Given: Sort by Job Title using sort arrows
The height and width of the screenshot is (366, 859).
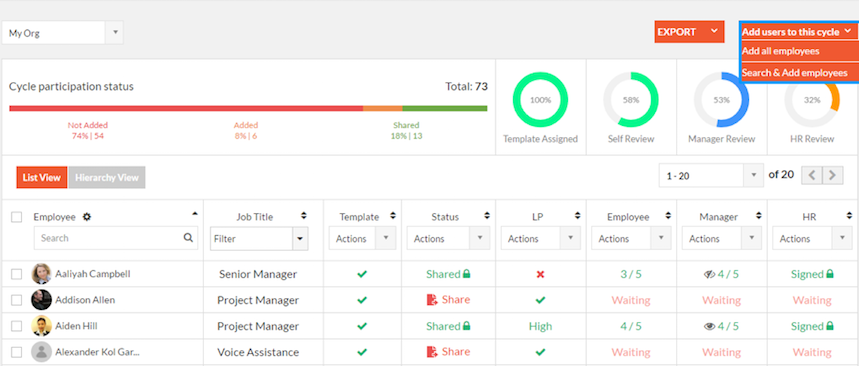Looking at the screenshot, I should point(303,216).
